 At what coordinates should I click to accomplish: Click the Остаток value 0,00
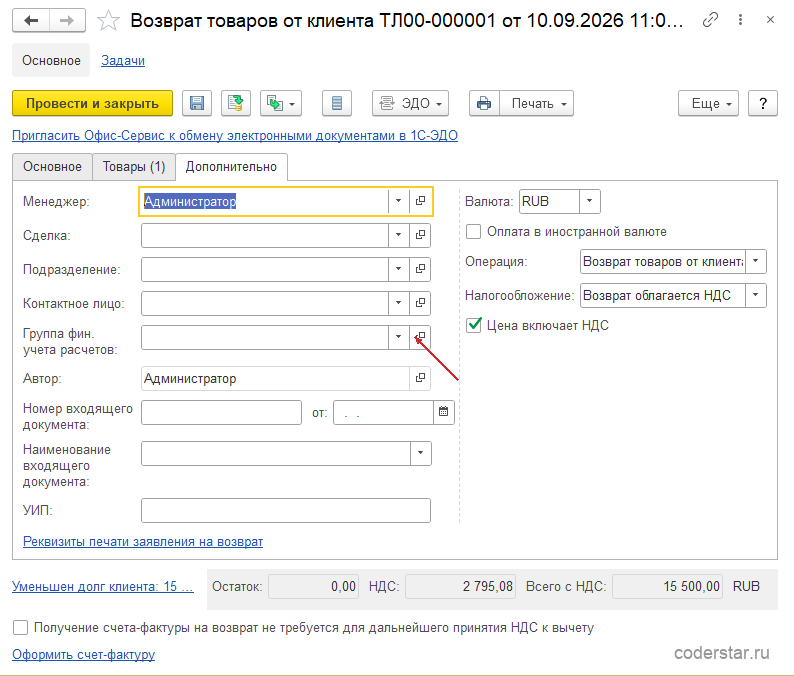tap(313, 586)
